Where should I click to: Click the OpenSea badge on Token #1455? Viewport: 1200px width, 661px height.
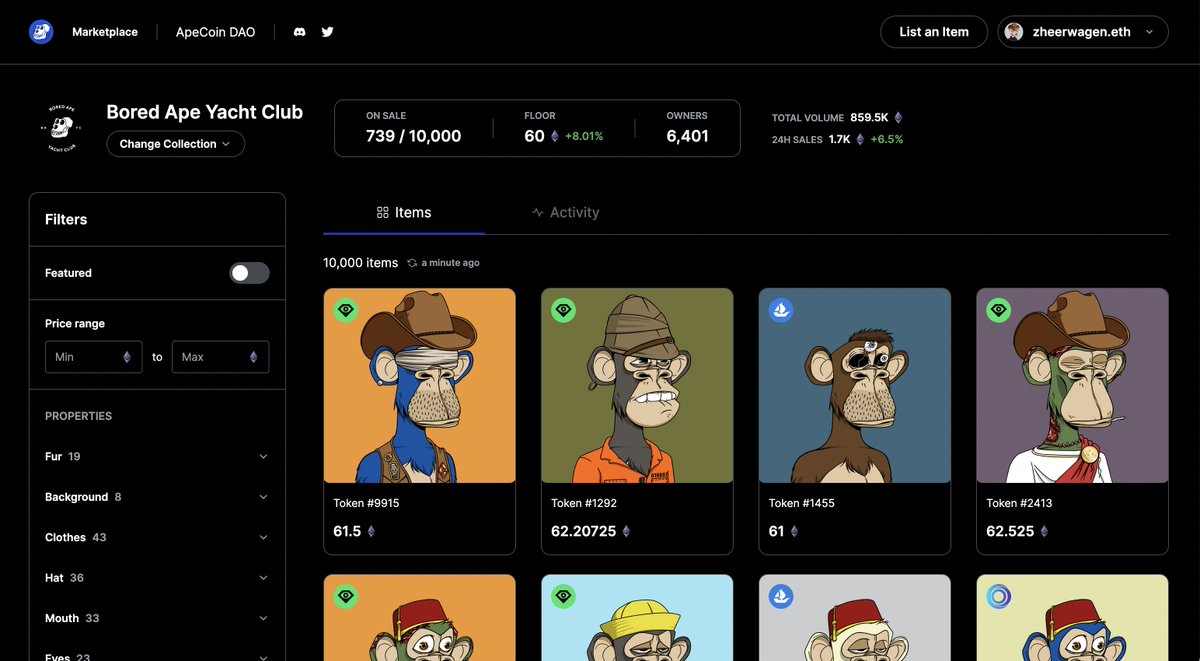(781, 311)
